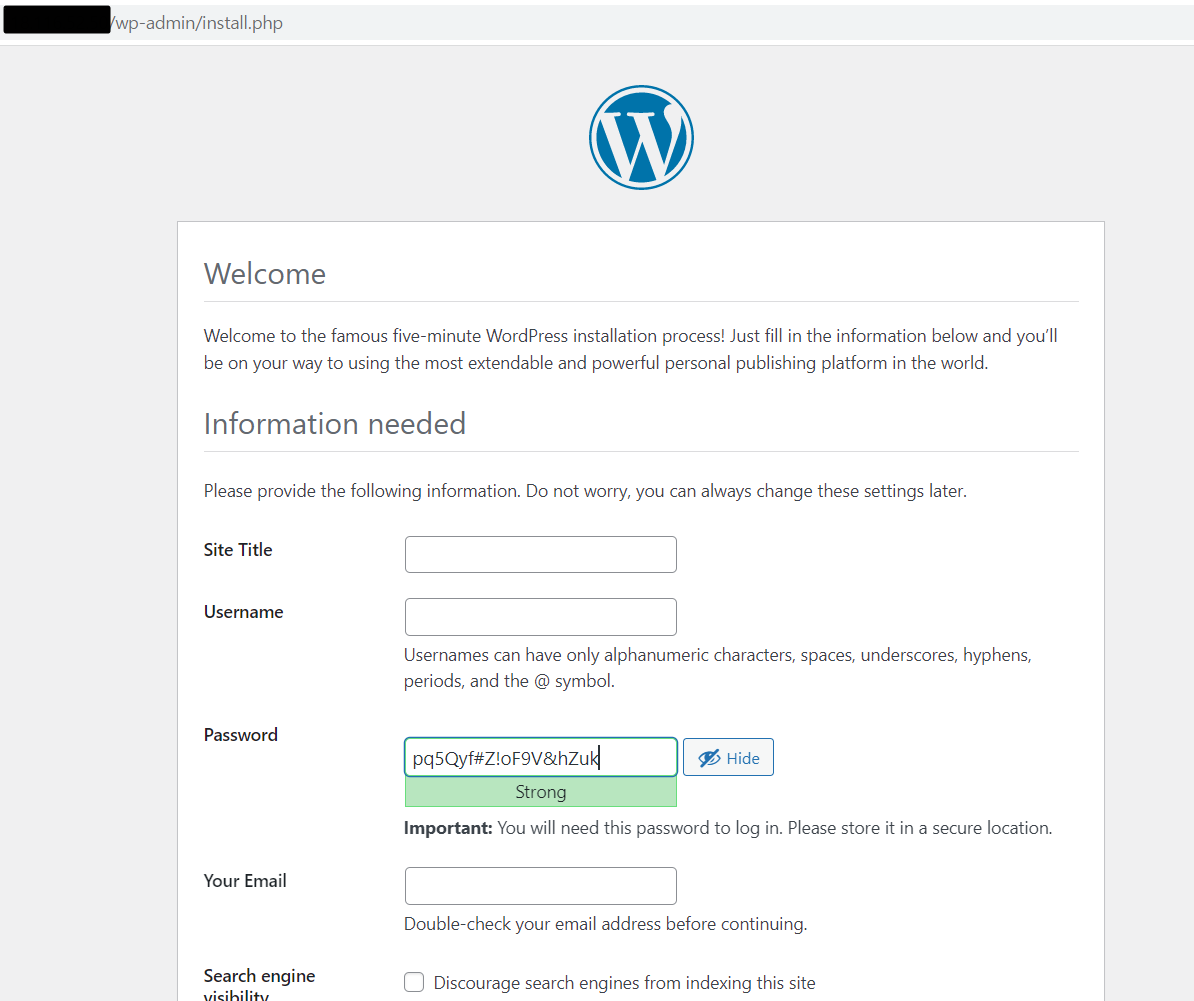1194x1001 pixels.
Task: Click the 'Welcome to the famous five-minute' paragraph
Action: coord(631,349)
